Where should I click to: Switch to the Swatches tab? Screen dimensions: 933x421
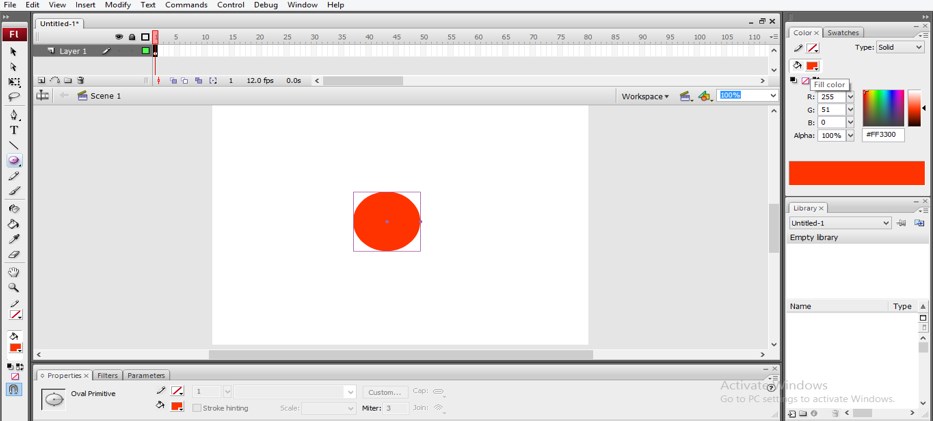coord(843,33)
